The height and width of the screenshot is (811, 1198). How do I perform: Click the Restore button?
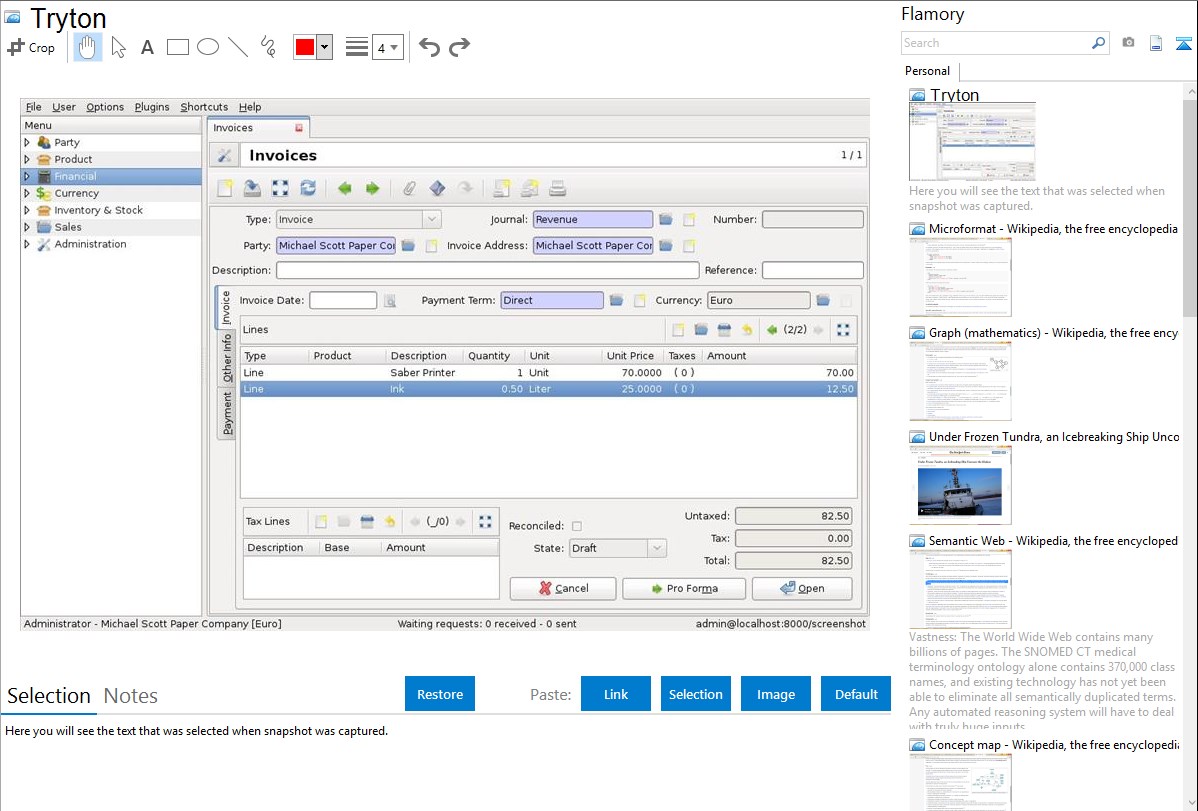coord(440,694)
